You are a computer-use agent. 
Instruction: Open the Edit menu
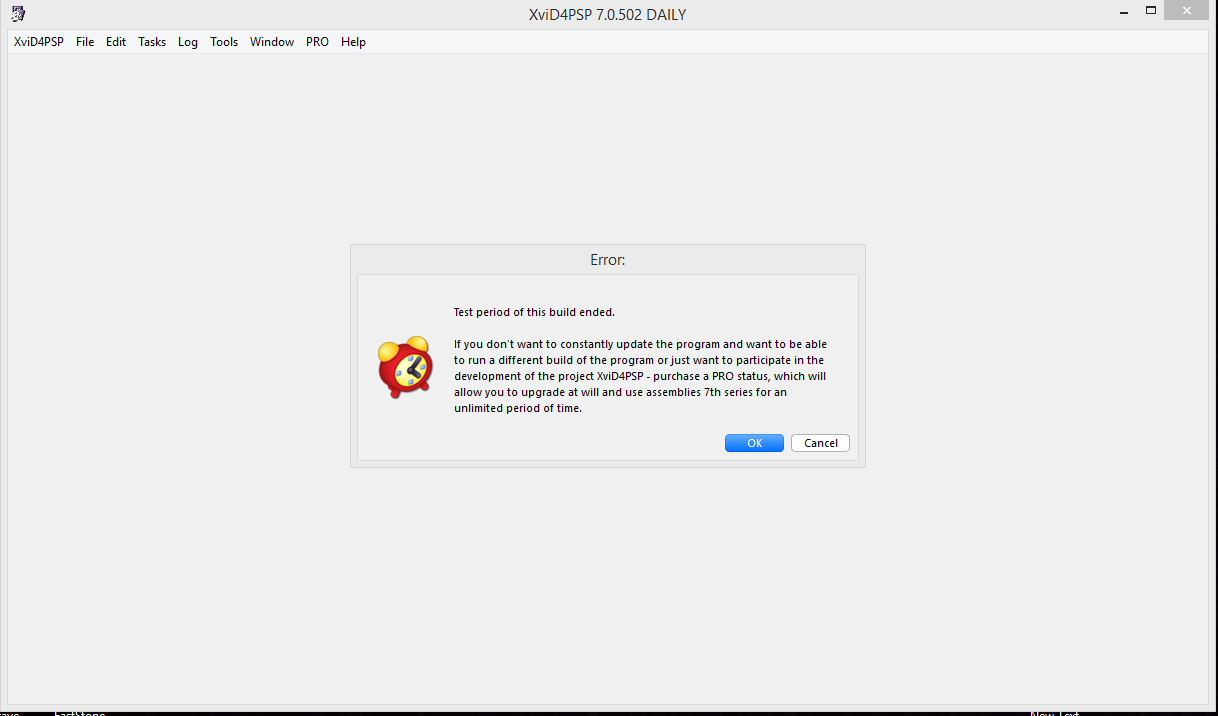coord(116,42)
